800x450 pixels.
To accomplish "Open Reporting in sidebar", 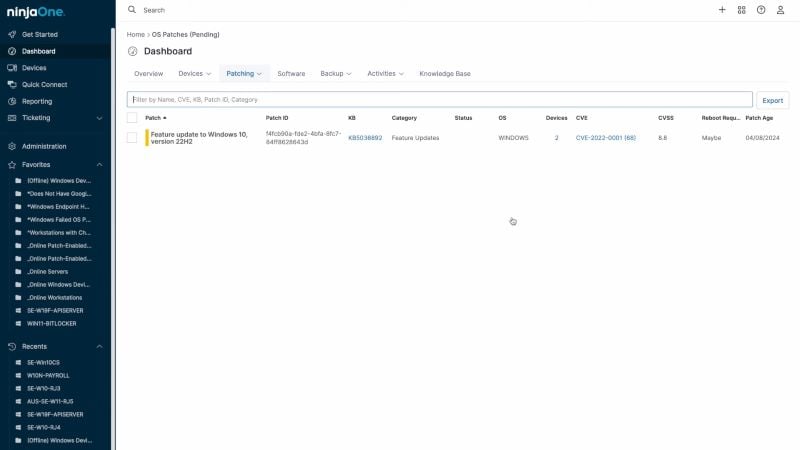I will tap(37, 102).
